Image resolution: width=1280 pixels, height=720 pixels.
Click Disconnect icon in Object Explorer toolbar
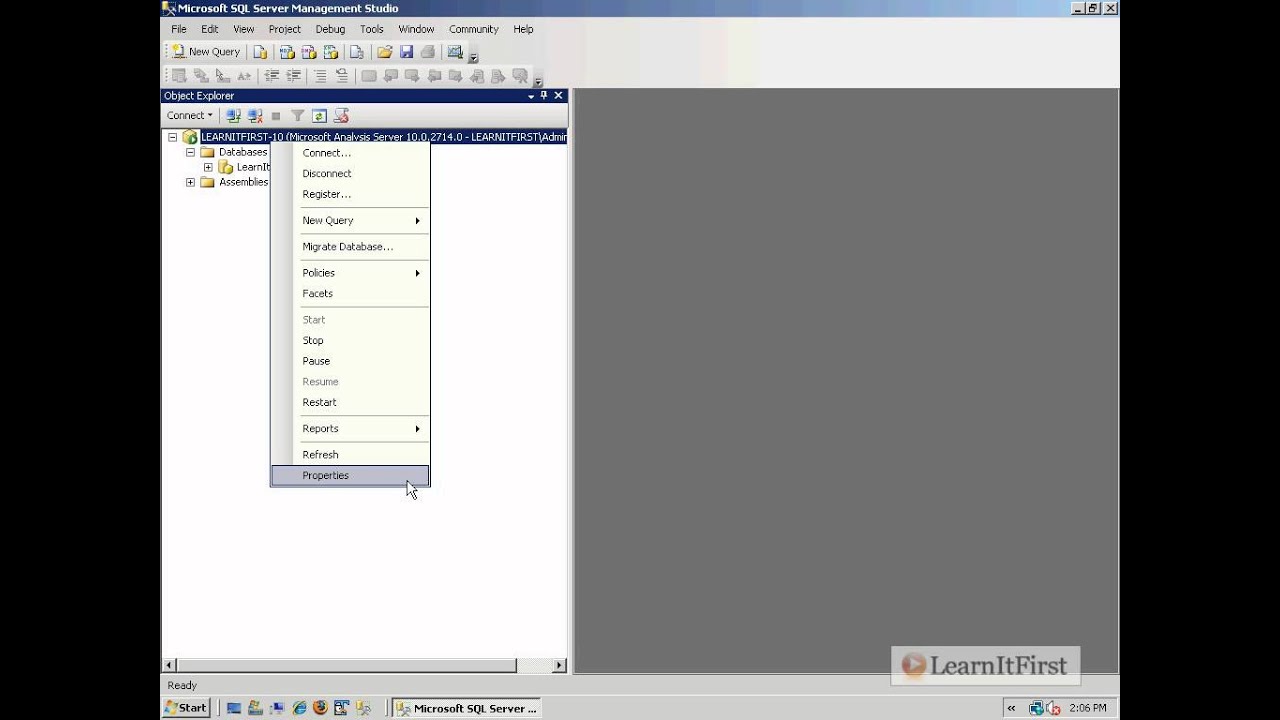click(x=255, y=116)
